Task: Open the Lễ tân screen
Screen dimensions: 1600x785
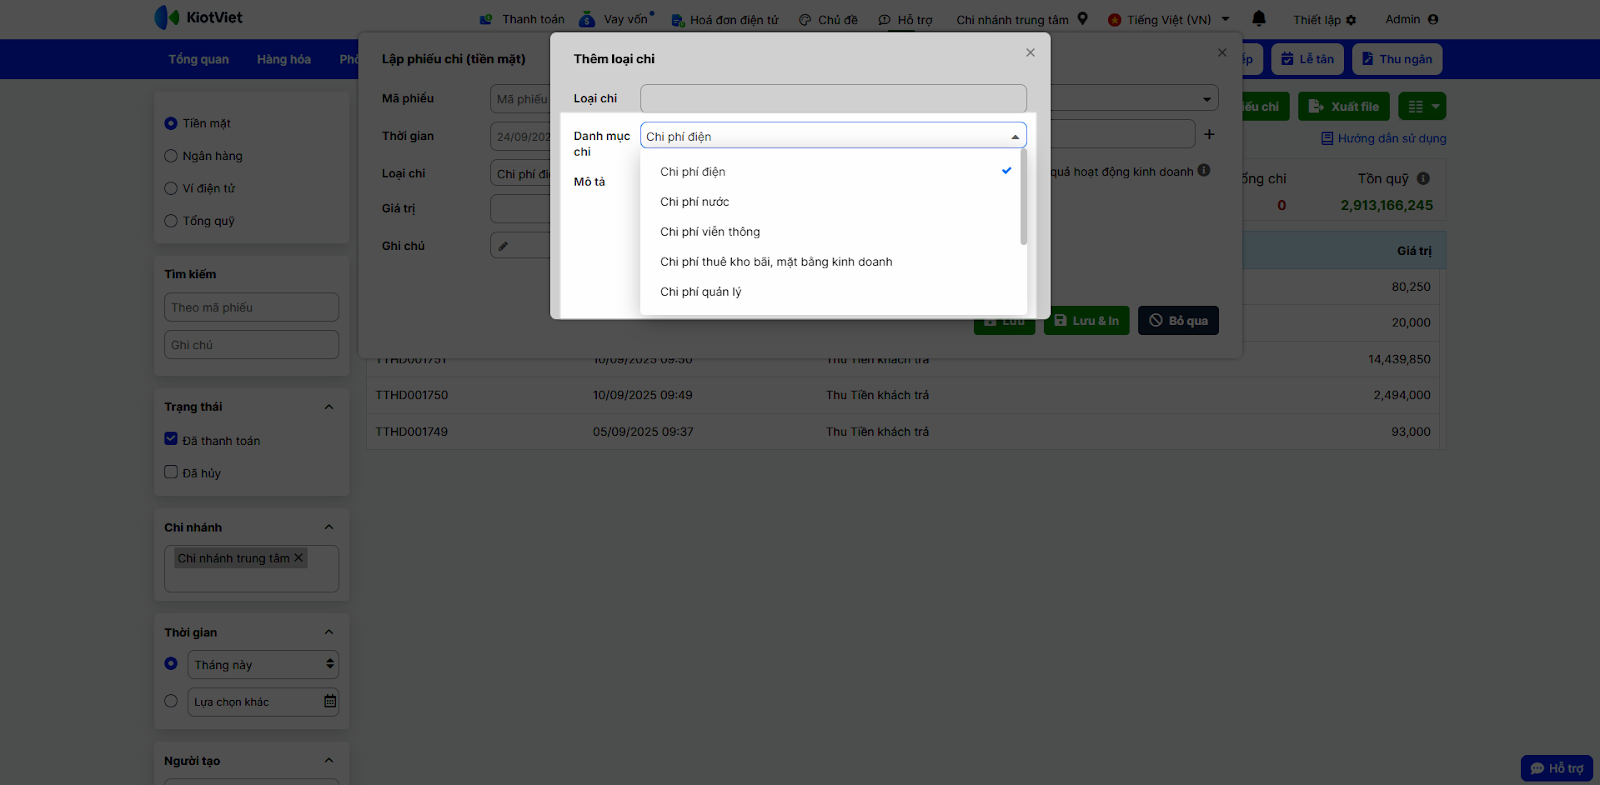Action: pyautogui.click(x=1308, y=59)
